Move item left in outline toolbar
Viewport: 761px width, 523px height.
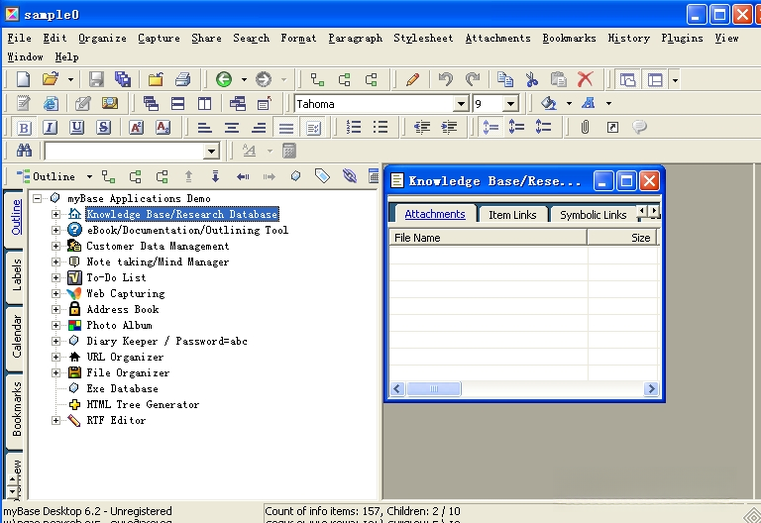[x=243, y=176]
